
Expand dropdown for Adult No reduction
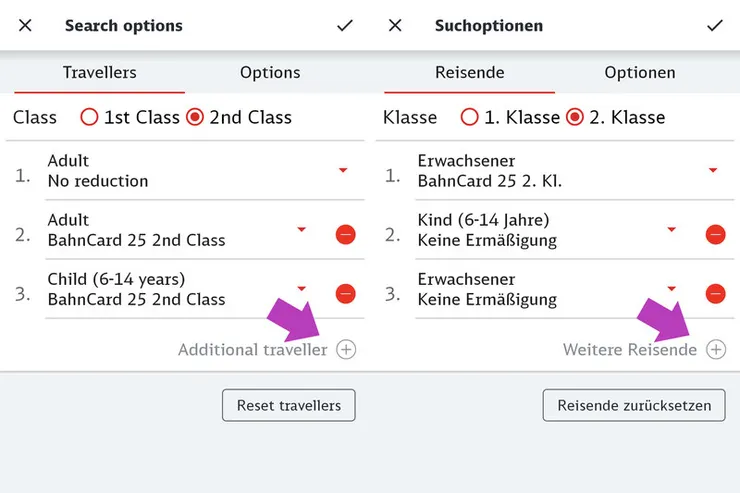pyautogui.click(x=343, y=171)
